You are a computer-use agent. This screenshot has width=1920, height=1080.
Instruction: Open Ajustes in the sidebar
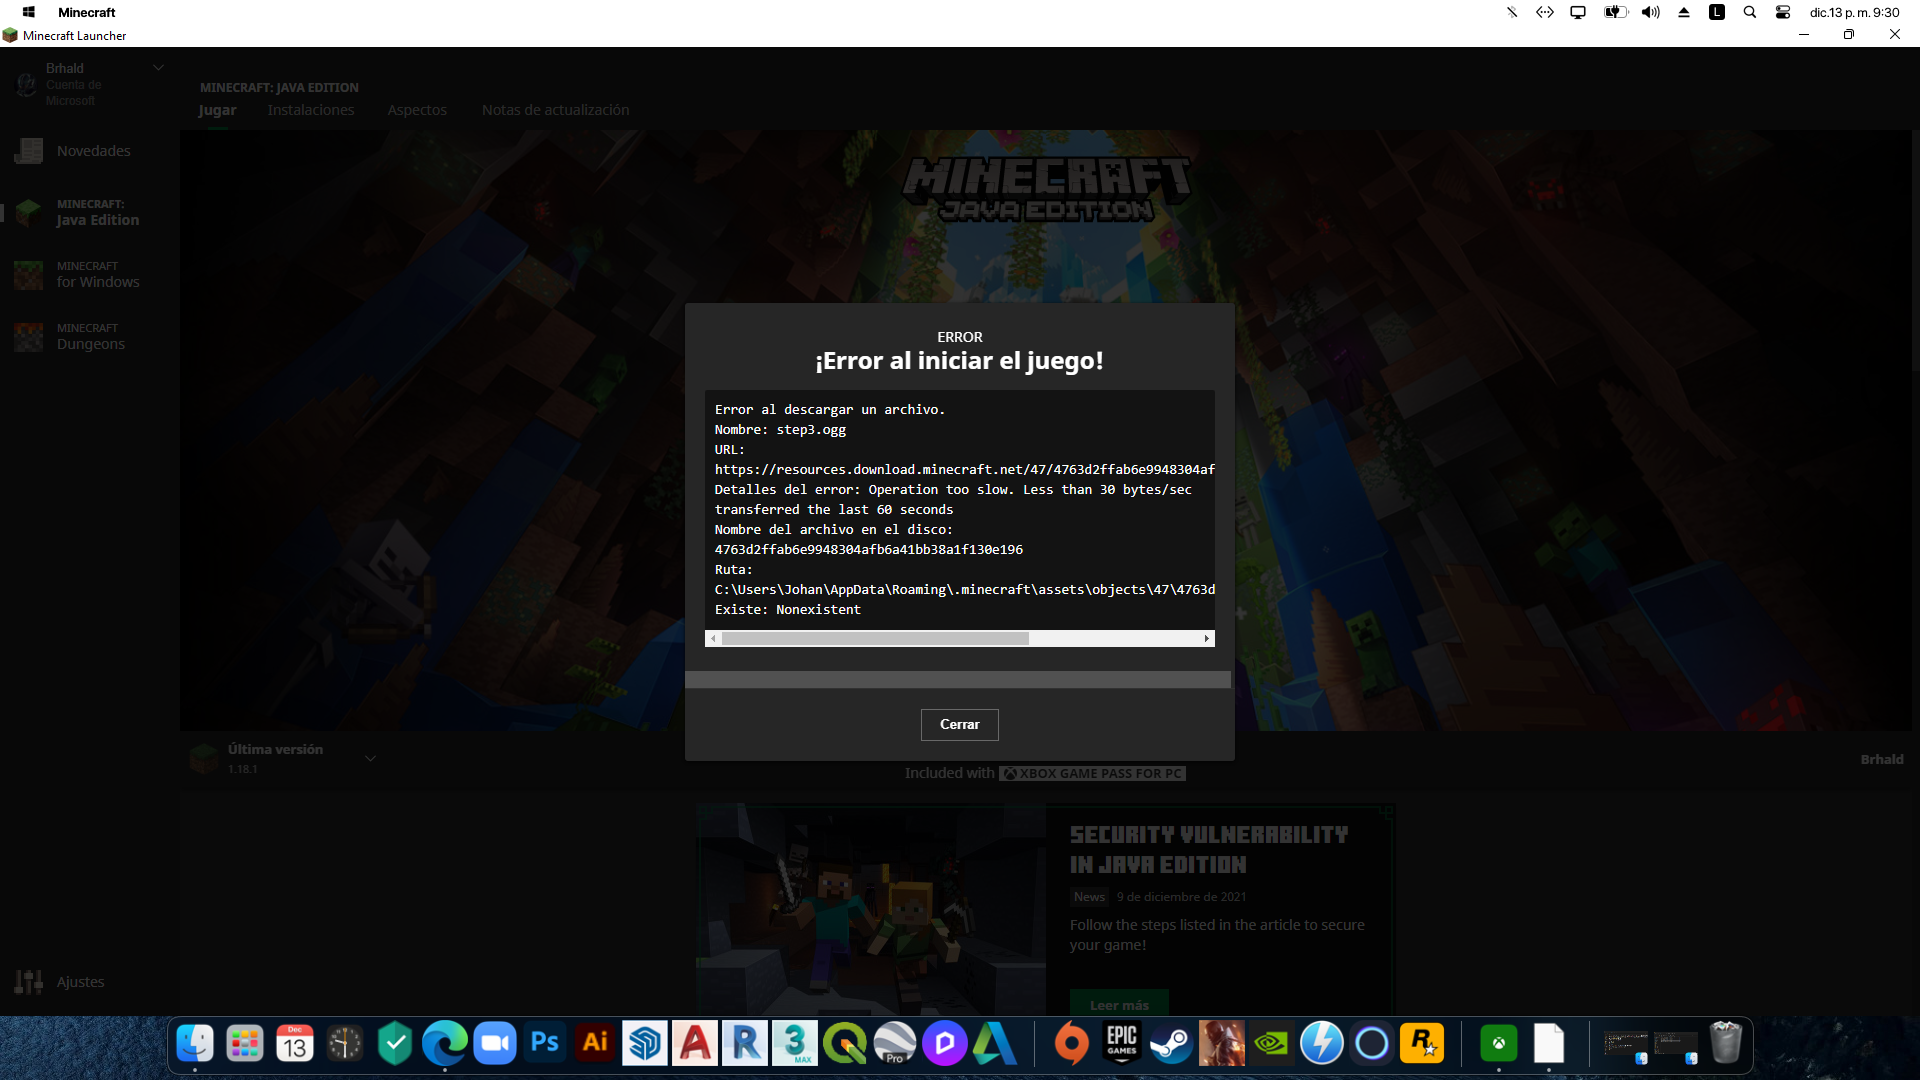coord(80,982)
